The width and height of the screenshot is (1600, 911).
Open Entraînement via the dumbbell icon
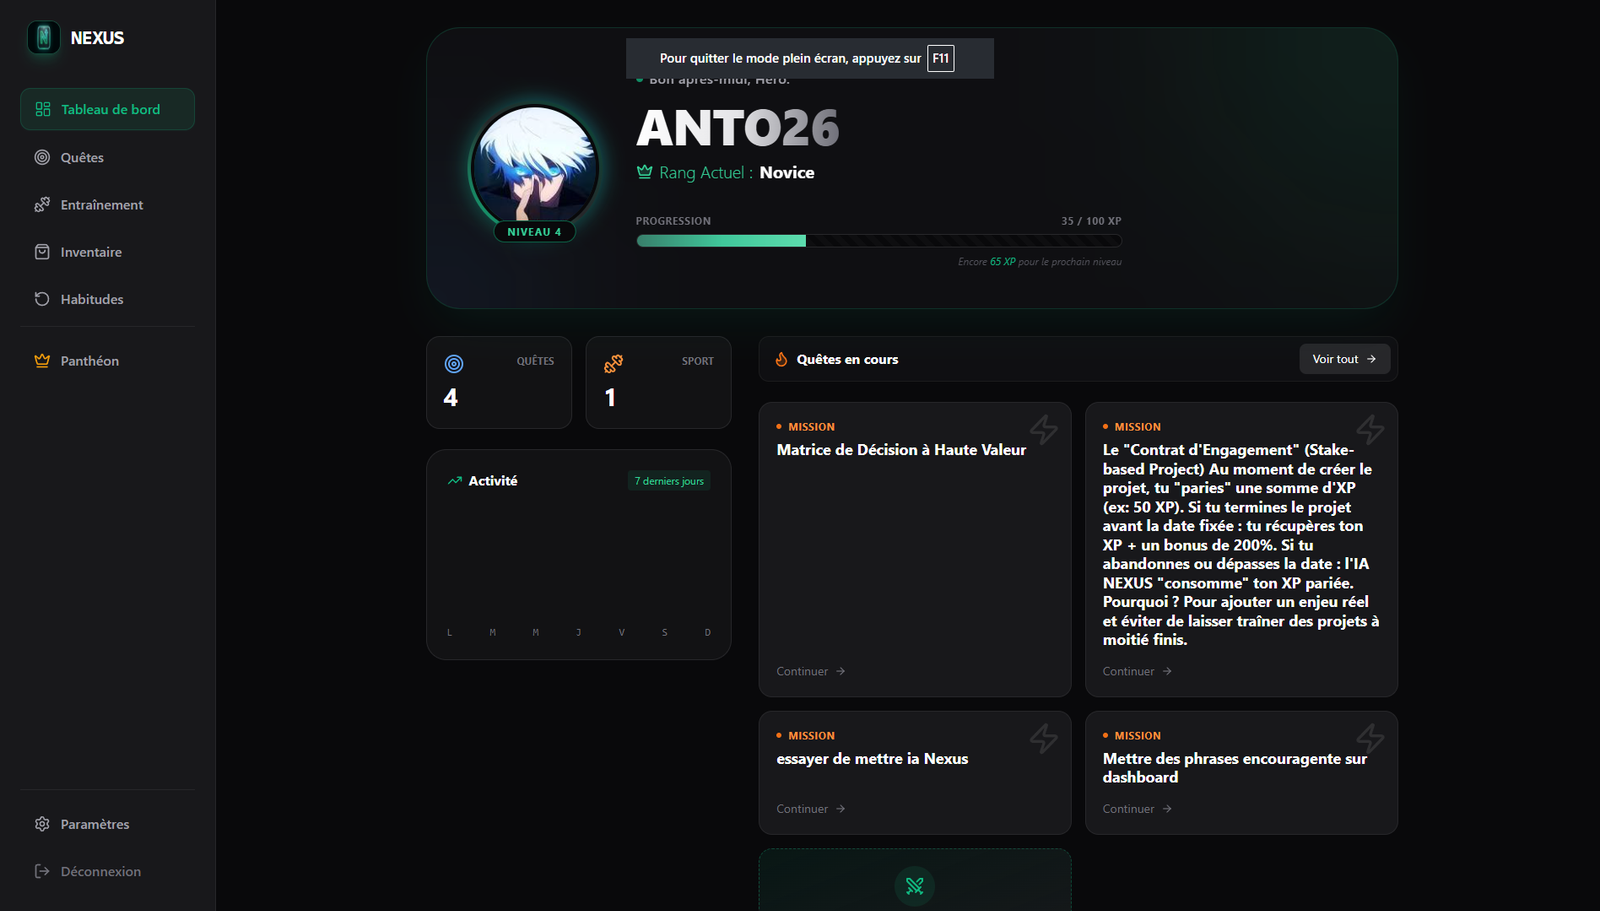(x=41, y=204)
